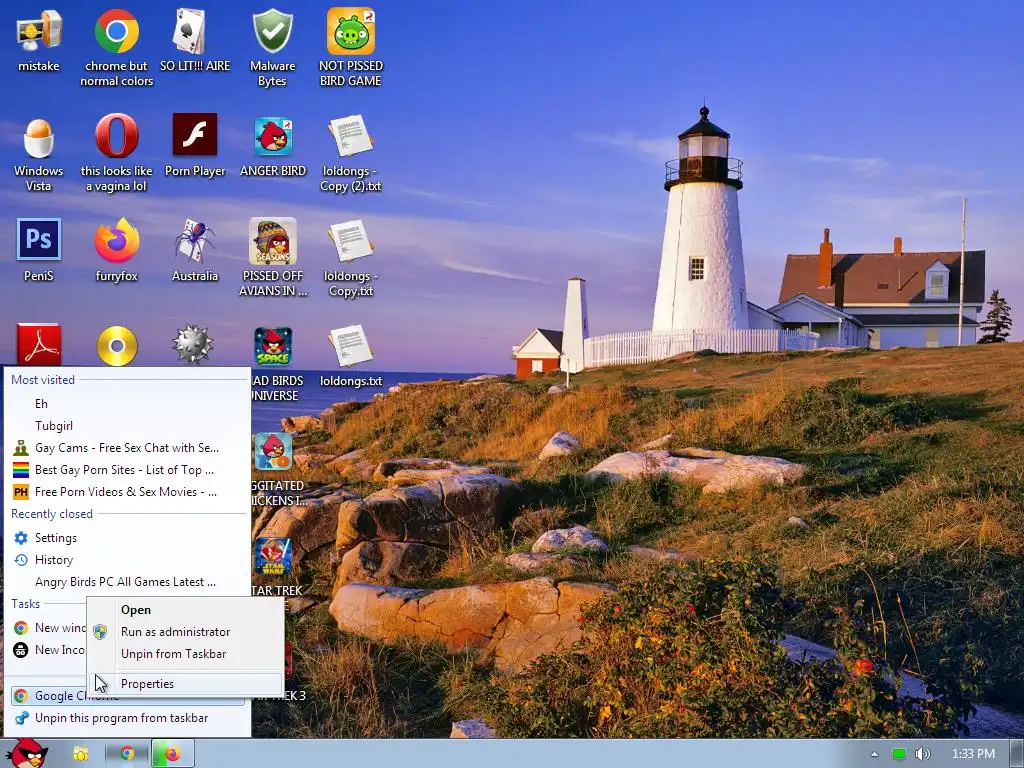Screen dimensions: 1024x768
Task: Click the Angry Bird Start button
Action: click(27, 754)
